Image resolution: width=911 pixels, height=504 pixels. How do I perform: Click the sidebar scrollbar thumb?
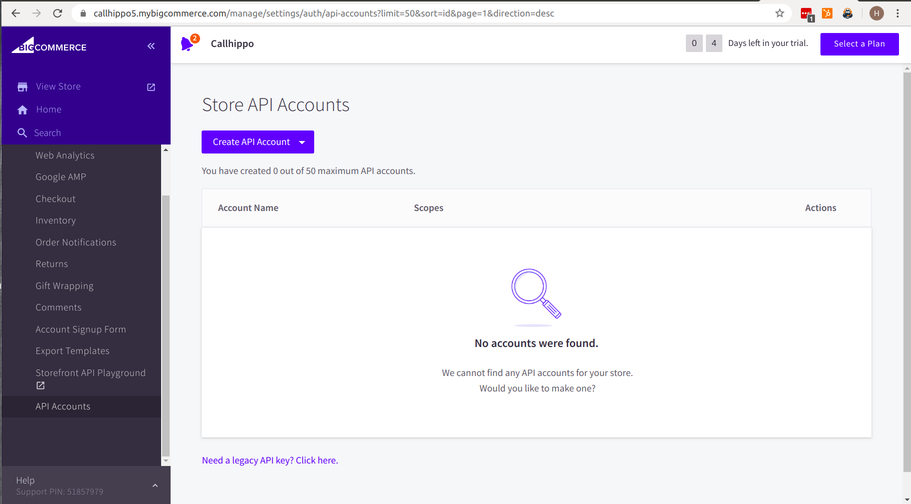pos(166,325)
